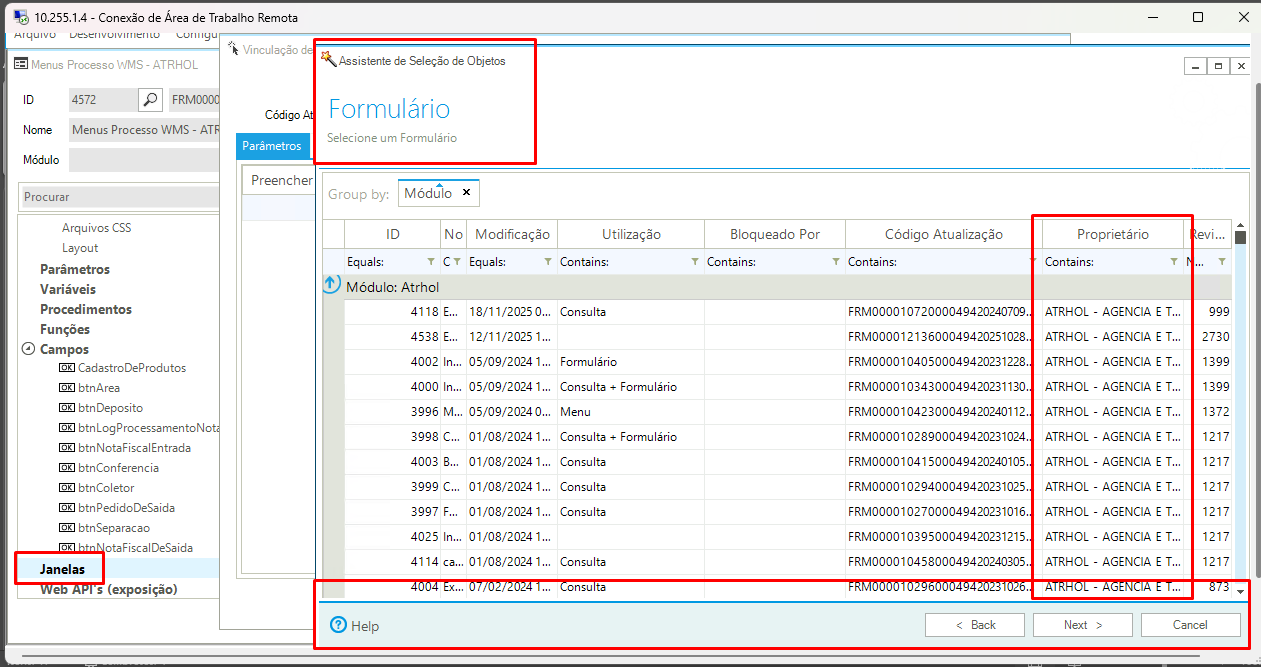Click the ID column filter funnel icon
1261x667 pixels.
(x=431, y=262)
